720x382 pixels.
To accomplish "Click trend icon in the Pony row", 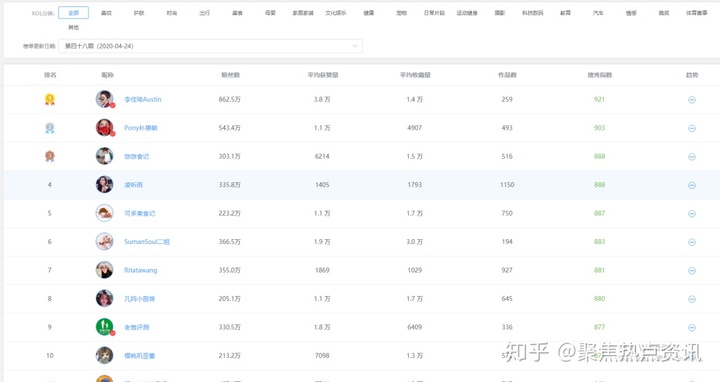I will (x=692, y=128).
